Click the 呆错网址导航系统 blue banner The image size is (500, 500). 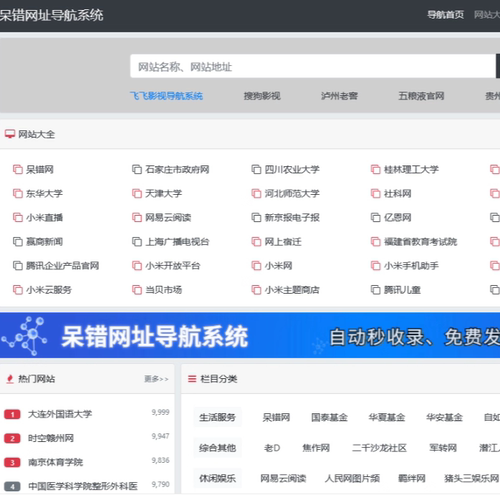click(x=250, y=335)
